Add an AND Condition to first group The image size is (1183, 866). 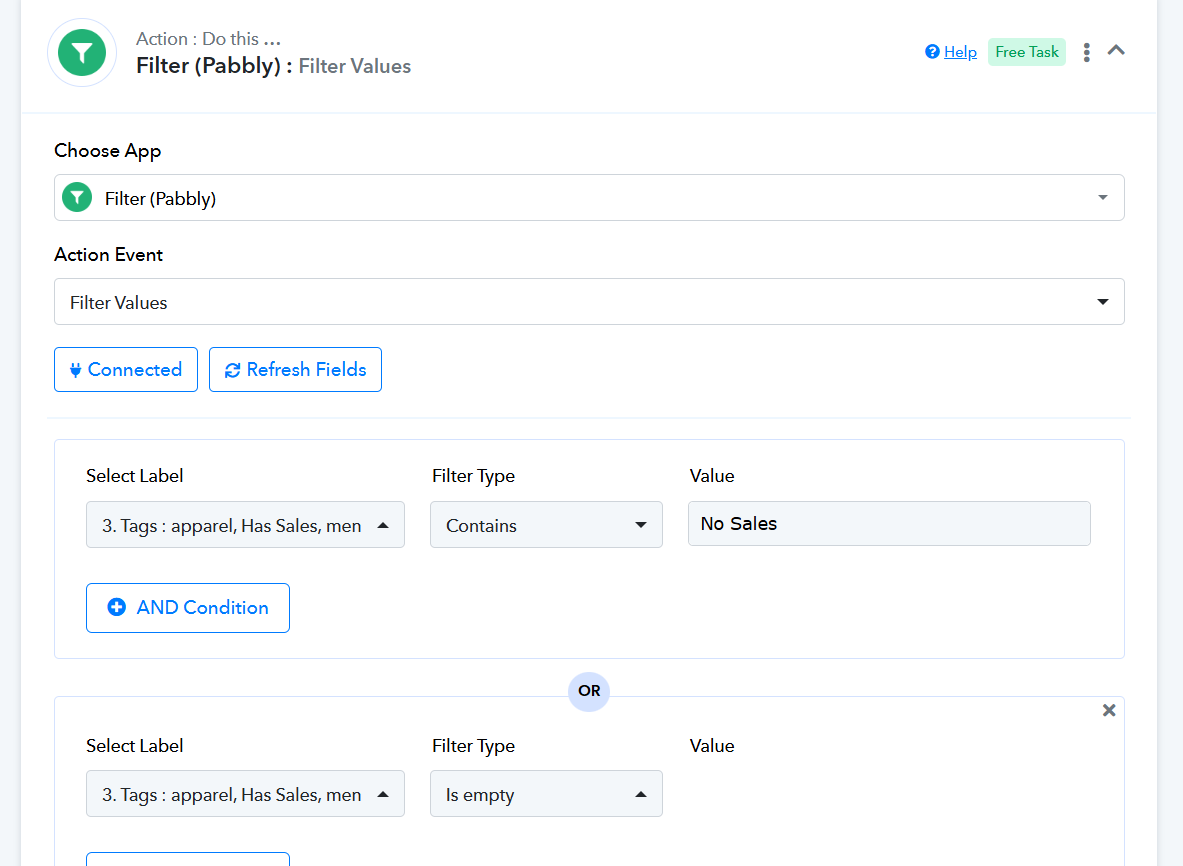(188, 608)
